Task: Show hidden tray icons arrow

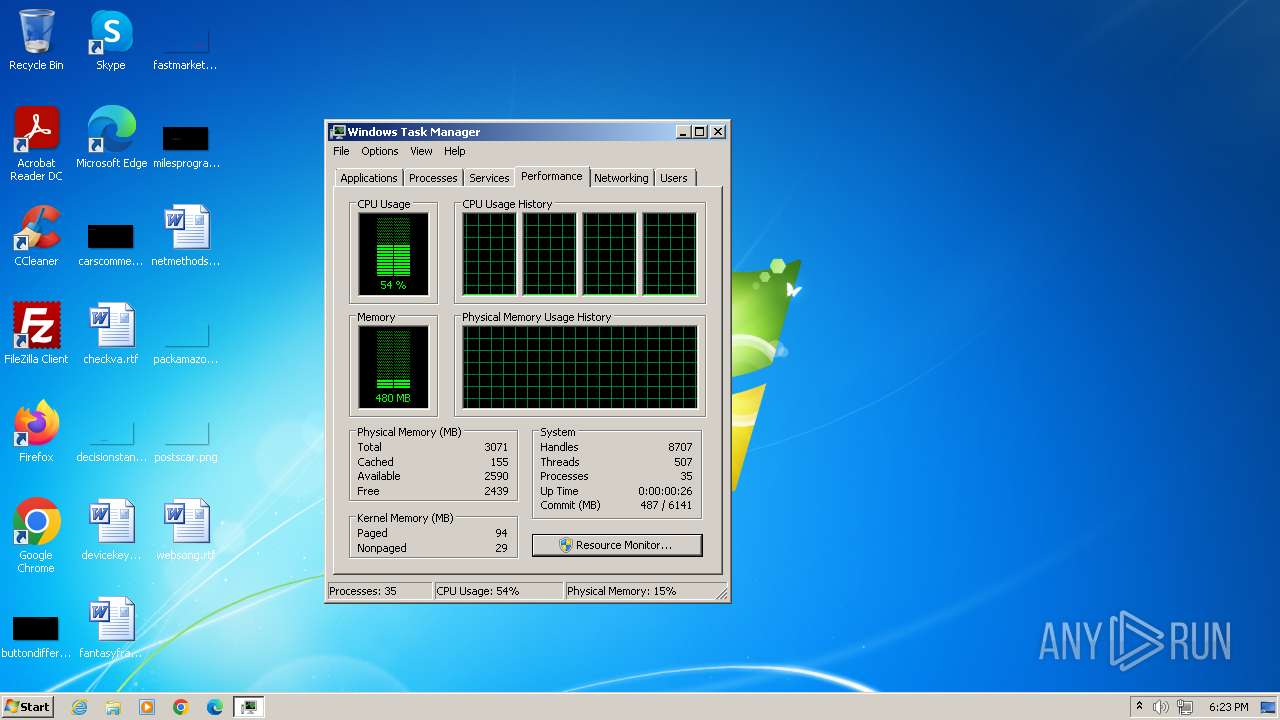Action: click(x=1139, y=707)
